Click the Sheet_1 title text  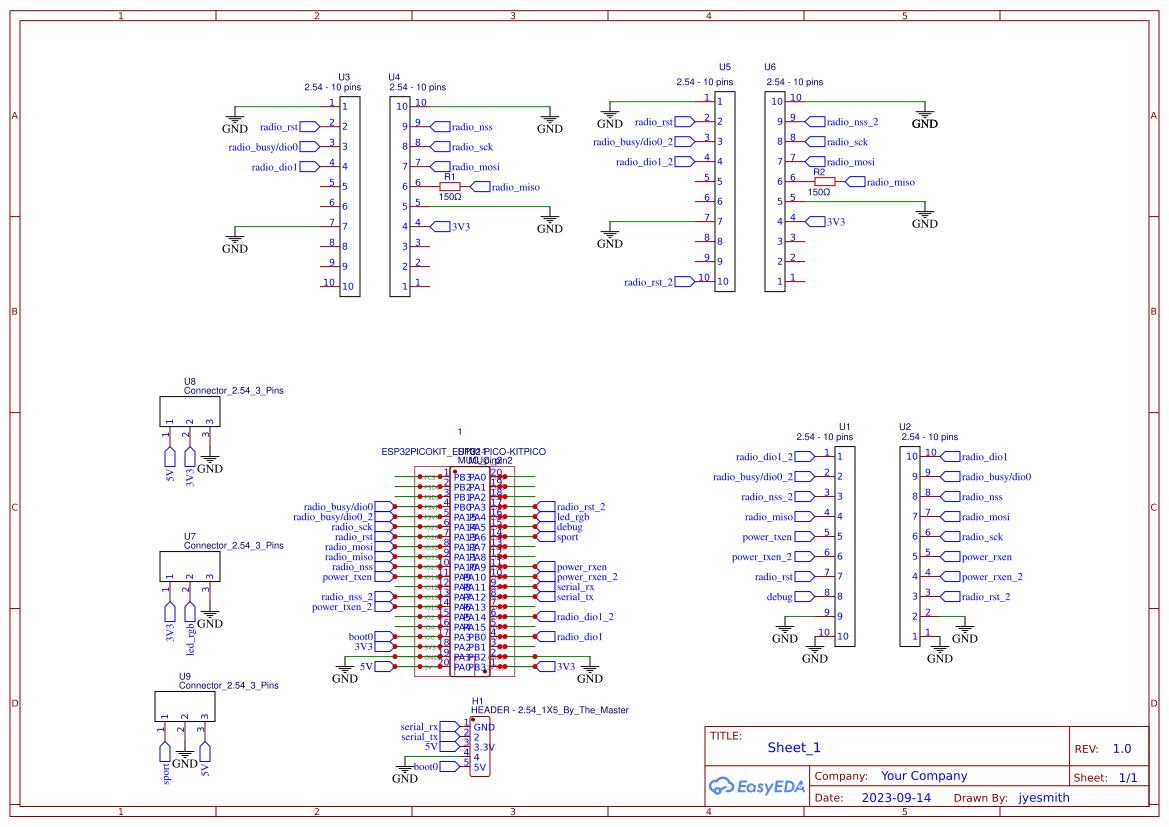793,747
